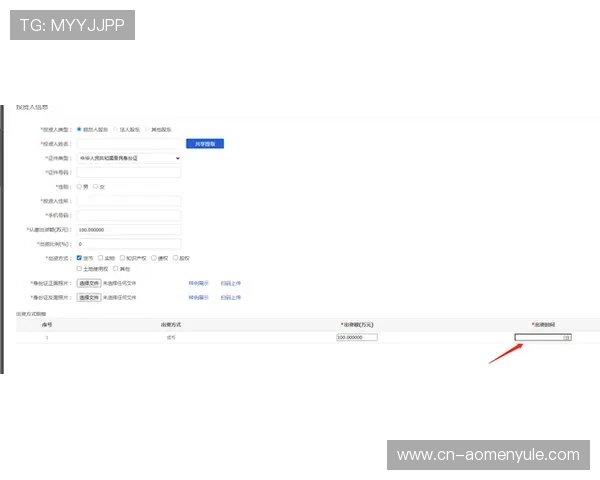Open 样例展示 link for ID front photo
The height and width of the screenshot is (480, 600).
pyautogui.click(x=199, y=283)
